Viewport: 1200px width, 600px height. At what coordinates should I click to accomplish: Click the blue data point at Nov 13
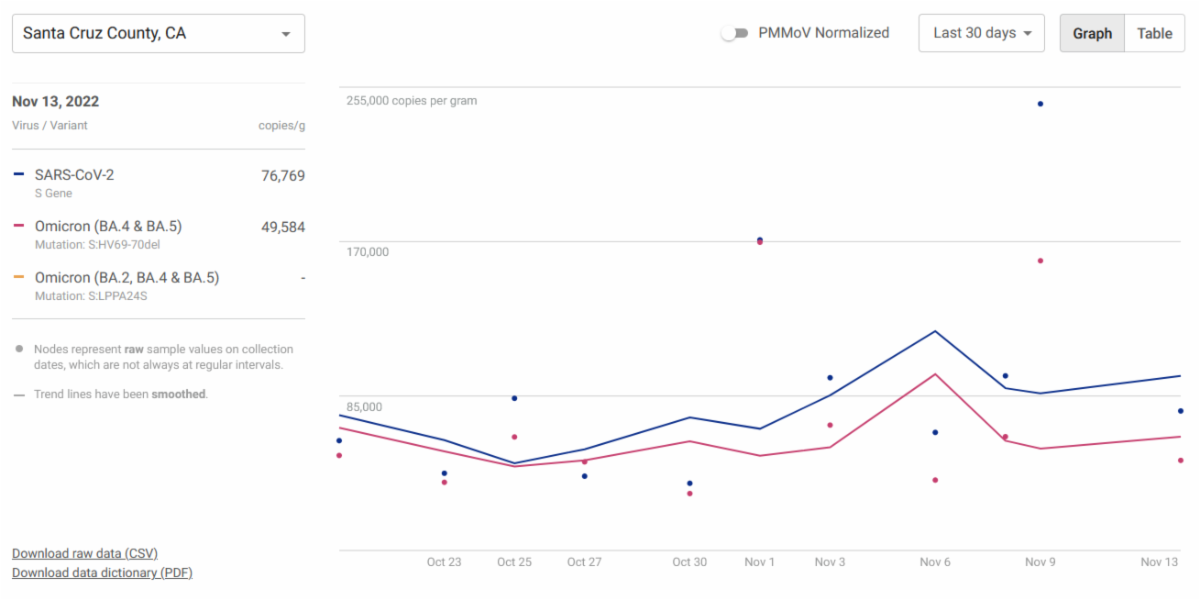pos(1180,411)
